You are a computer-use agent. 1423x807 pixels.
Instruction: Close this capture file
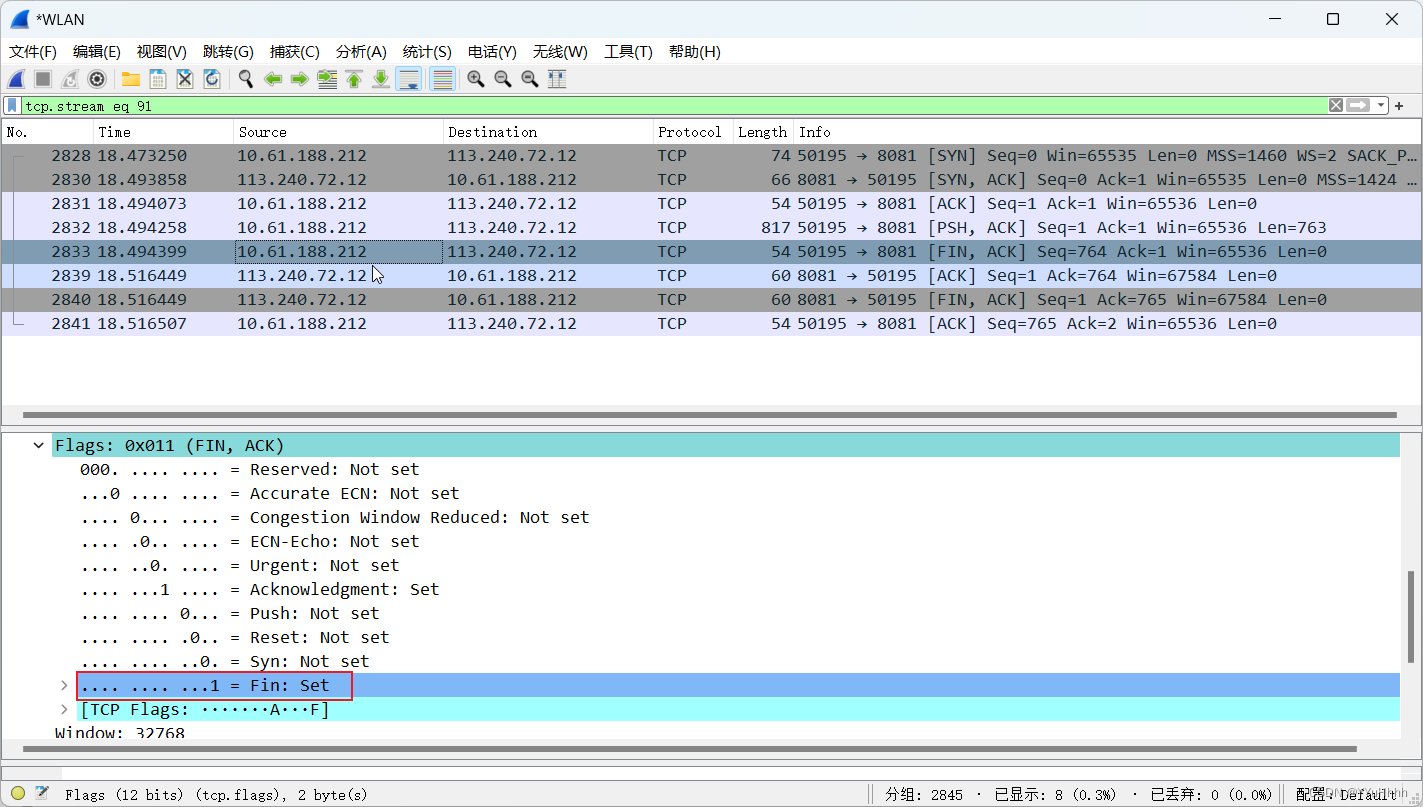click(185, 79)
